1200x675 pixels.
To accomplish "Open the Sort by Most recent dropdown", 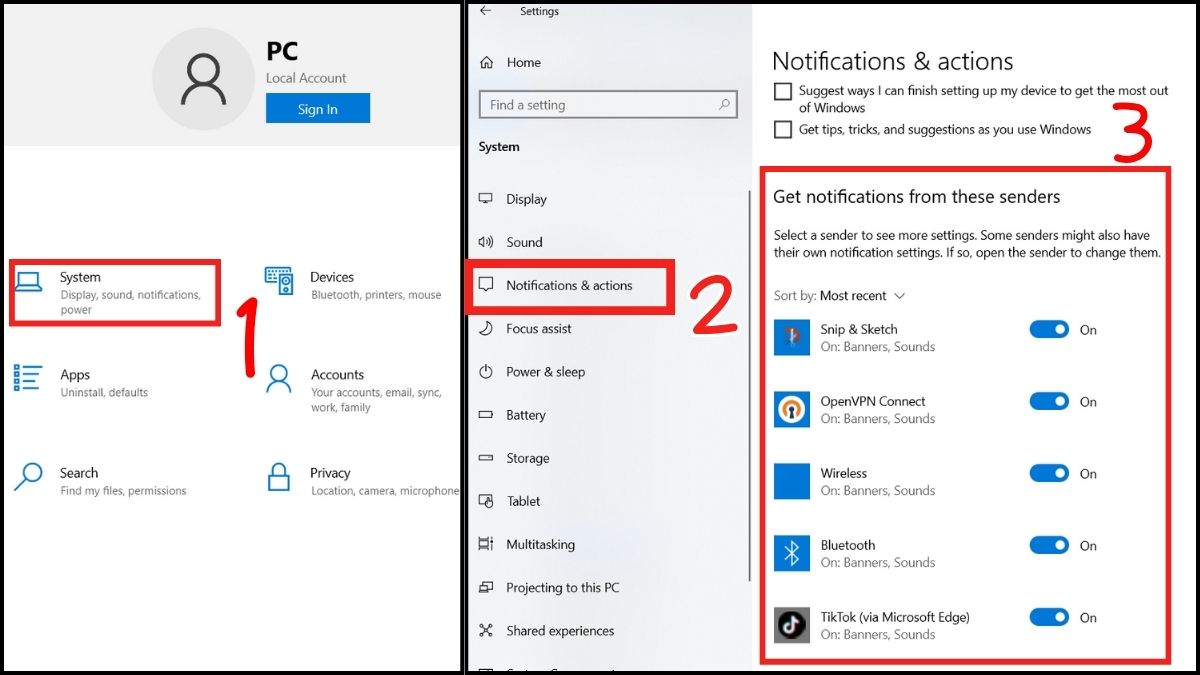I will pyautogui.click(x=862, y=296).
